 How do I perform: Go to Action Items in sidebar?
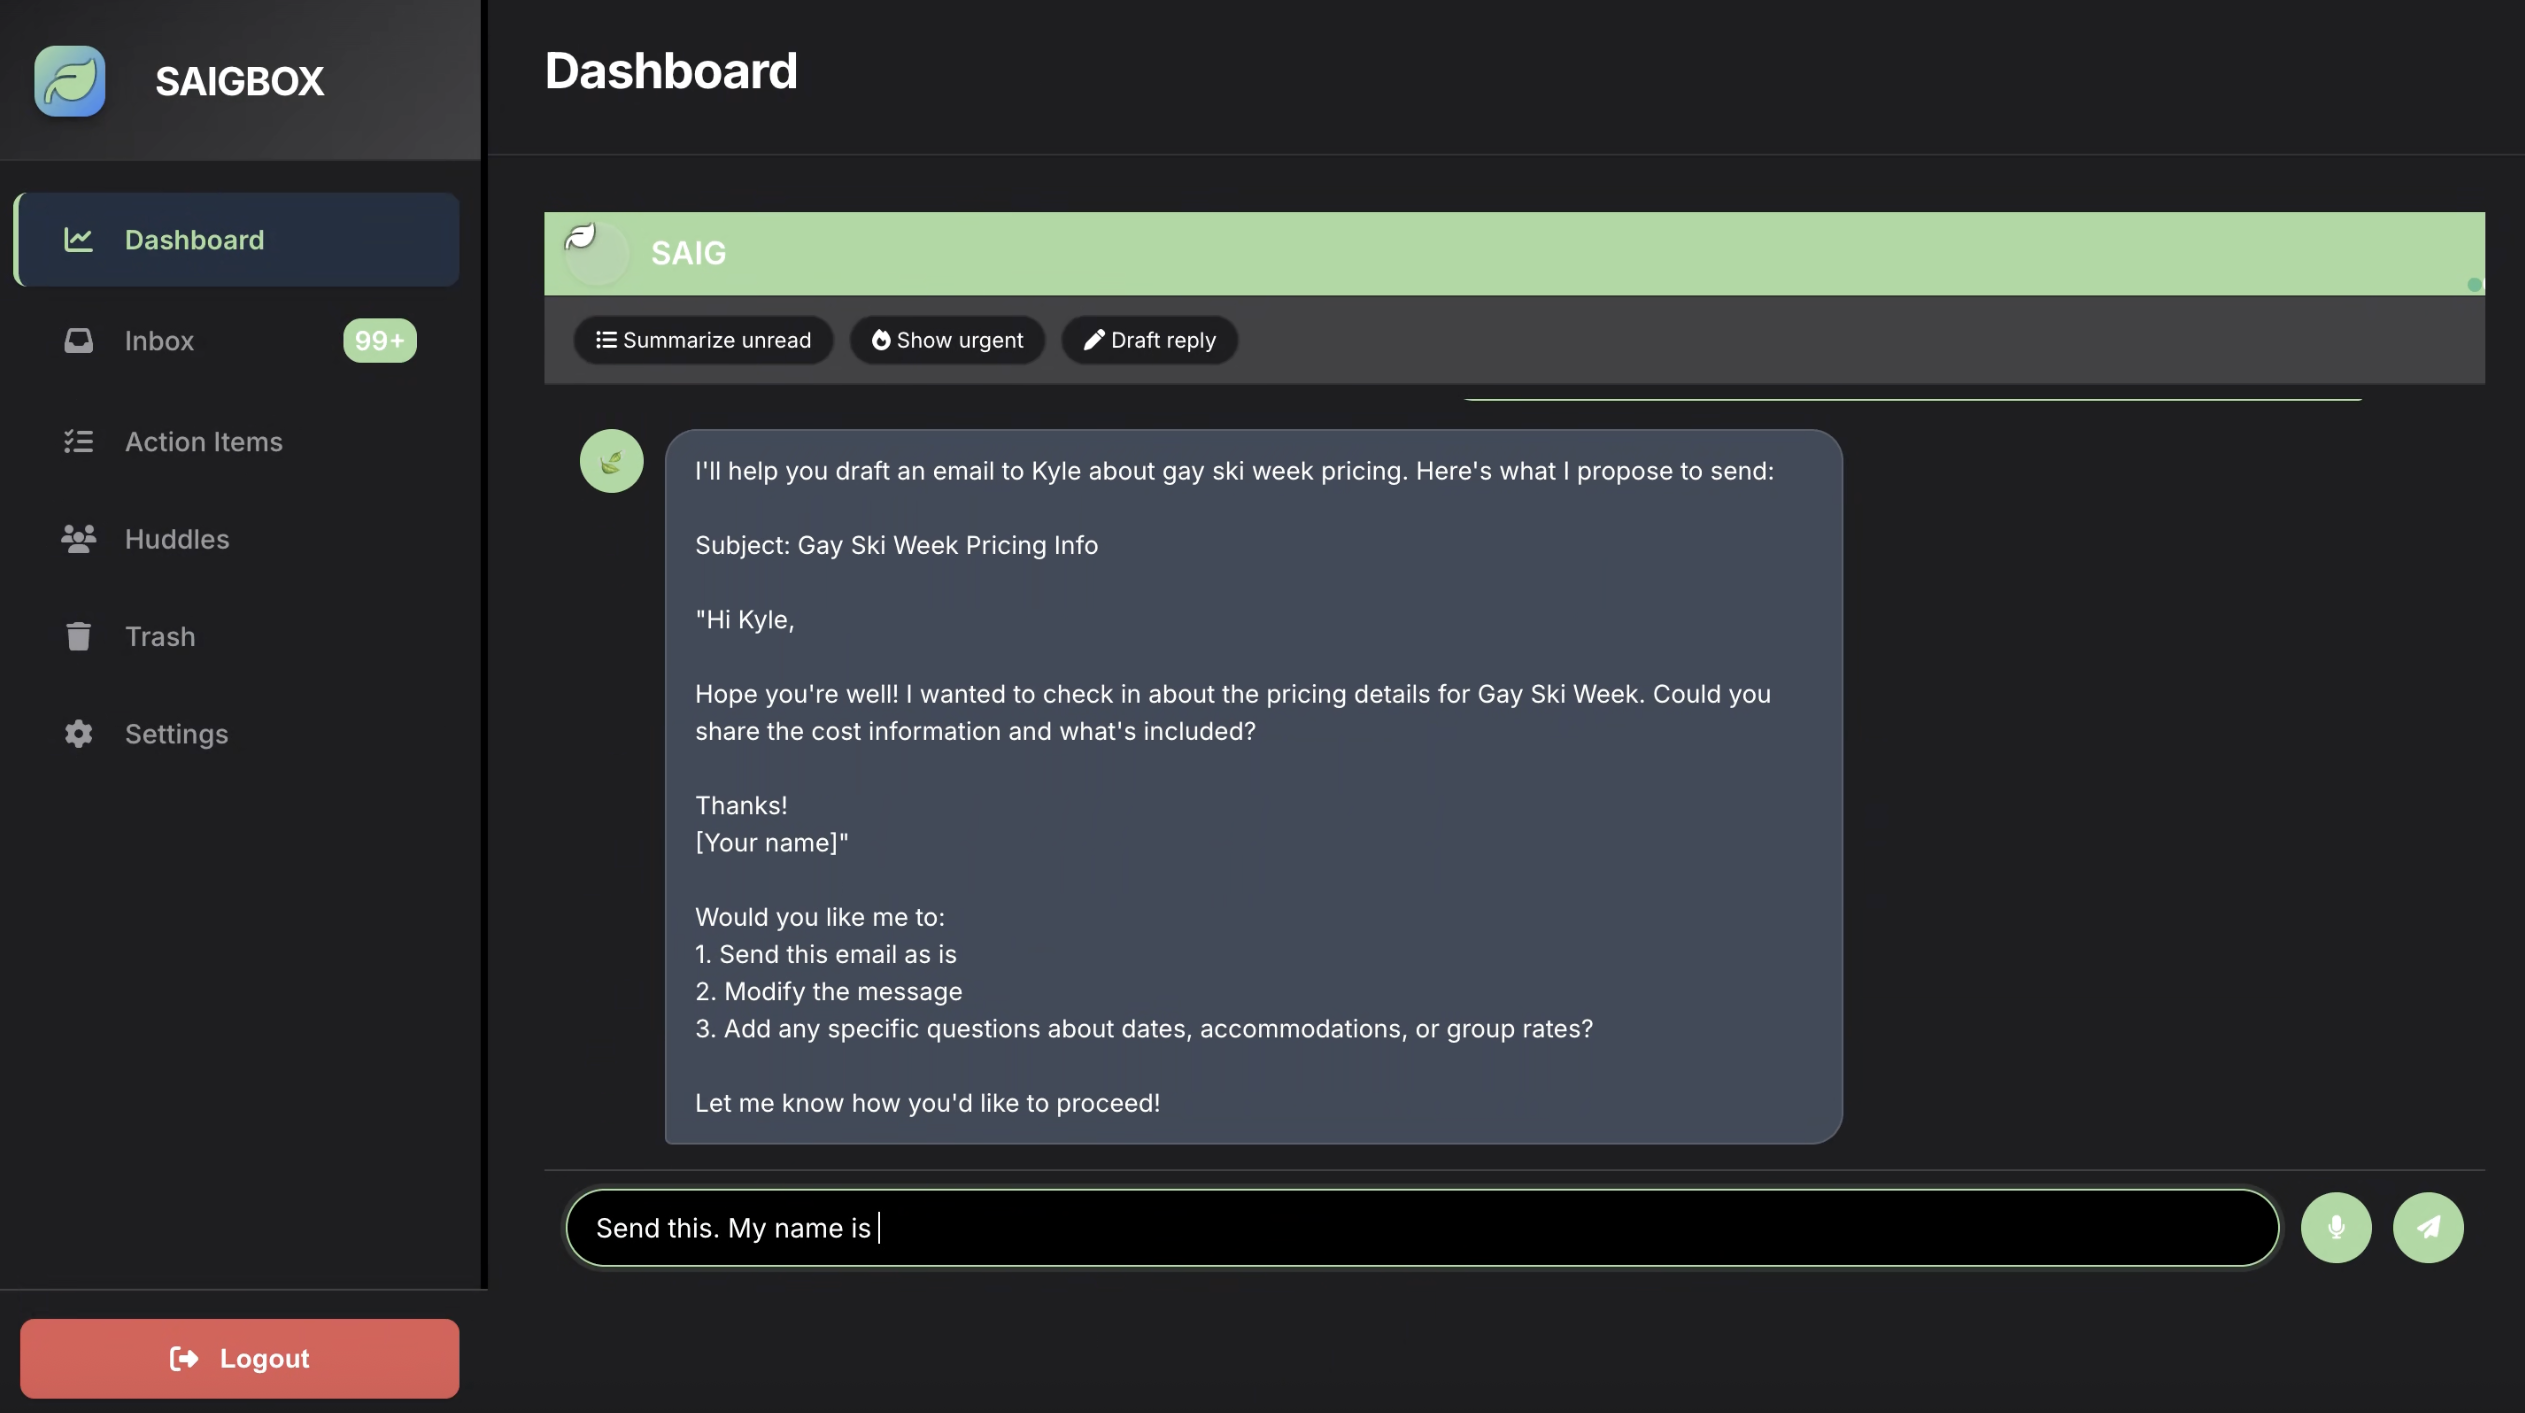(x=237, y=441)
